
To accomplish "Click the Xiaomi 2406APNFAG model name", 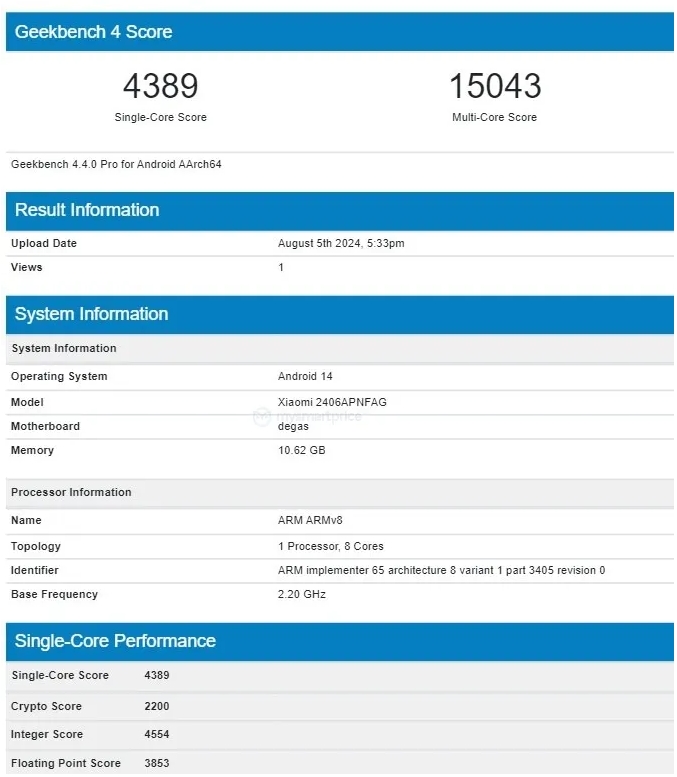I will pyautogui.click(x=332, y=402).
